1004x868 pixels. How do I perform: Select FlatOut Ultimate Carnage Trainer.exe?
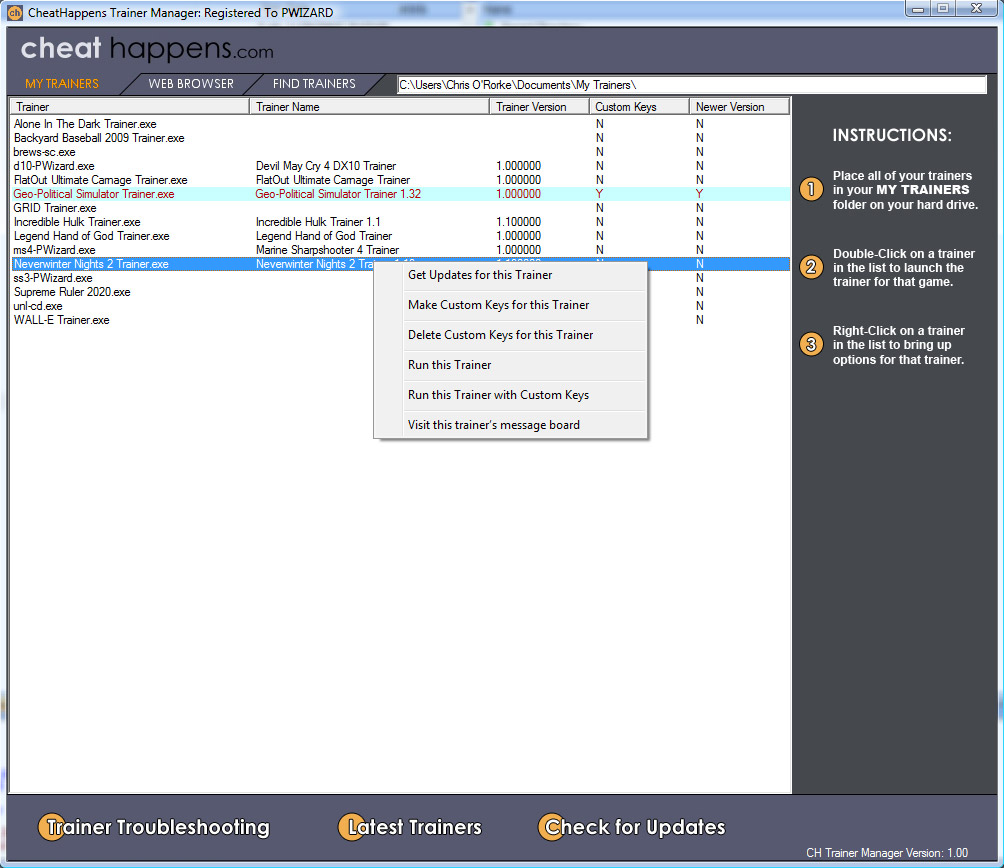click(x=101, y=181)
